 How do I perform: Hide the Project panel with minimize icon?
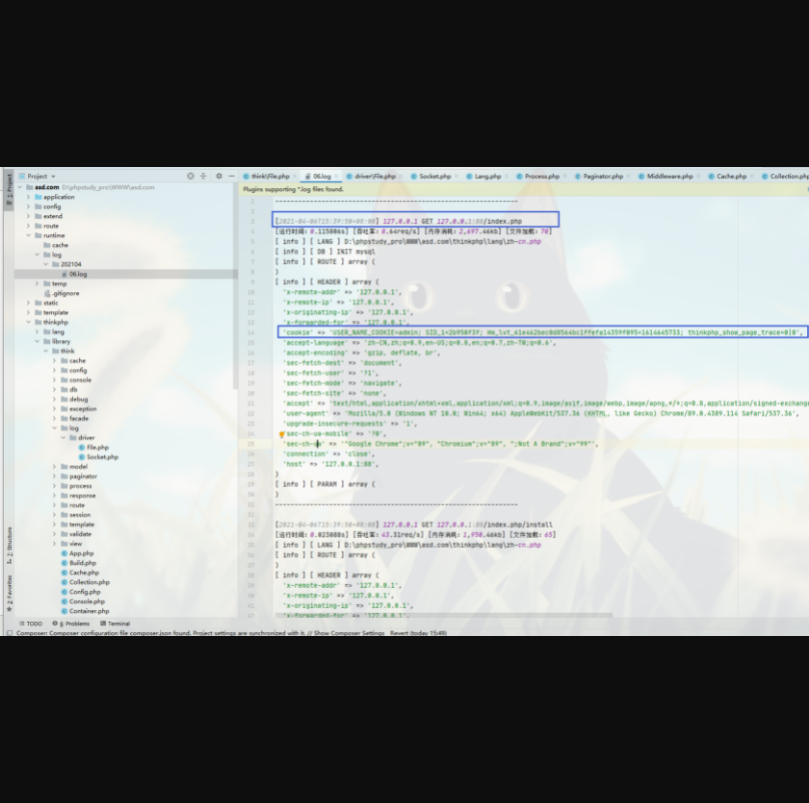231,176
